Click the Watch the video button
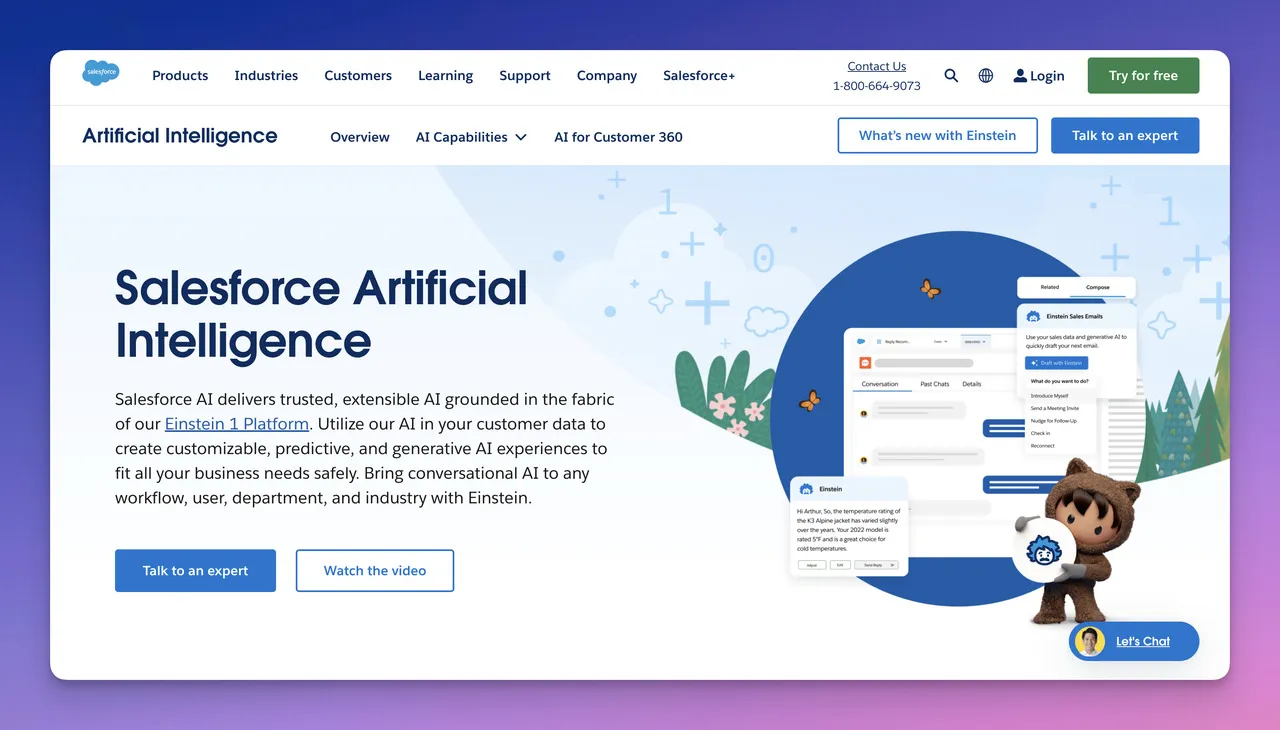1280x730 pixels. 375,570
